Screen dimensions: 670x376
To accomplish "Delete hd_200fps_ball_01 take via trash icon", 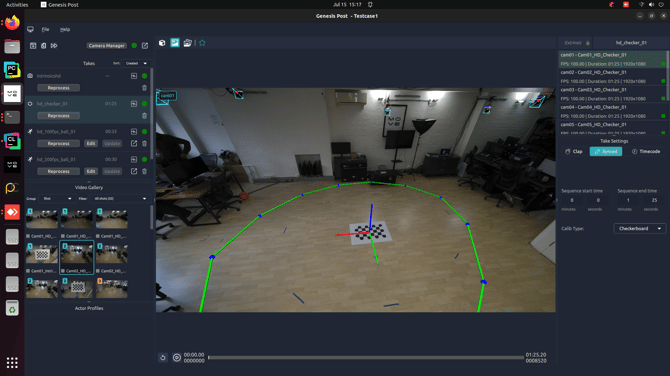I will pyautogui.click(x=144, y=171).
